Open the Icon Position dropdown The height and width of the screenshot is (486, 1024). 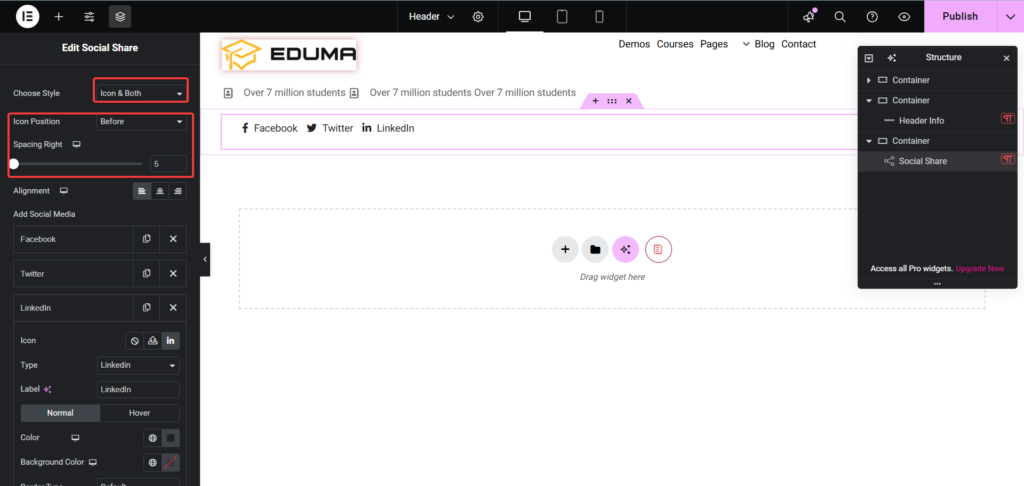click(x=141, y=122)
